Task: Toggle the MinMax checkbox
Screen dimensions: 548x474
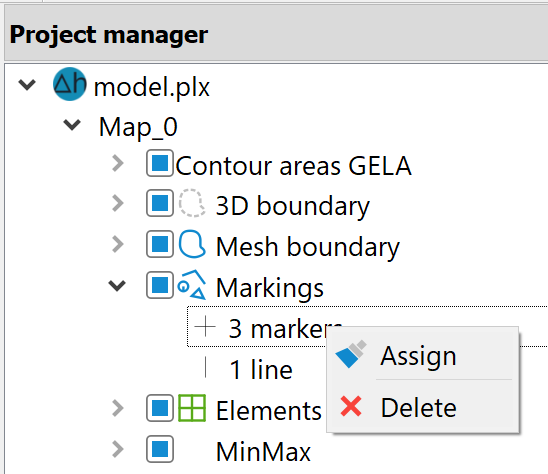Action: click(160, 449)
